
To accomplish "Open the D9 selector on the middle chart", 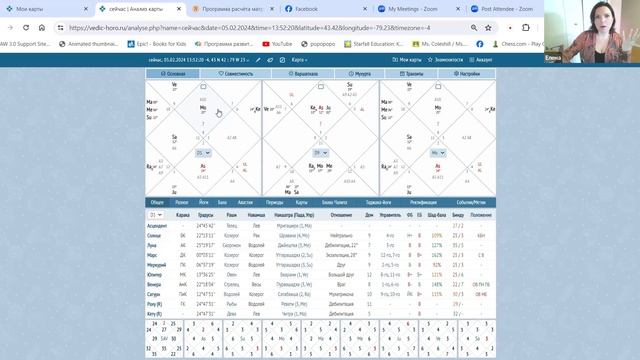I will [320, 153].
